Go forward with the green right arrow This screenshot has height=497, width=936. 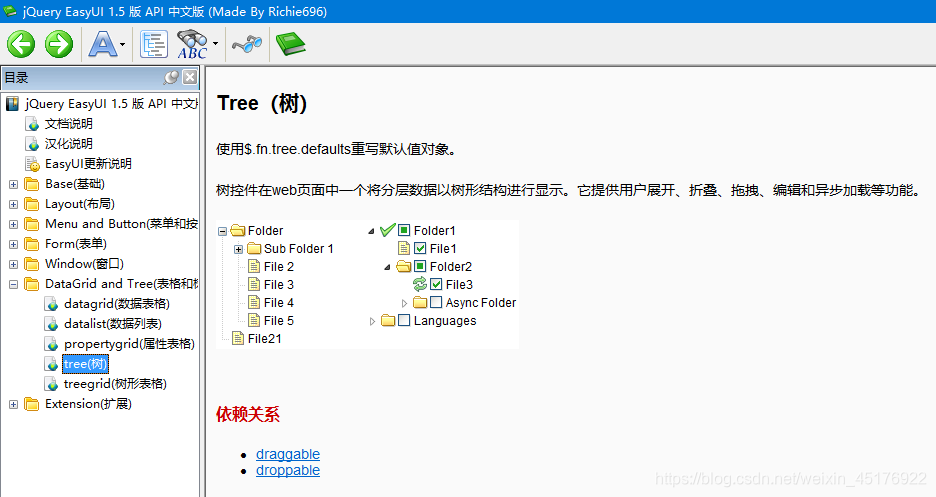(58, 44)
